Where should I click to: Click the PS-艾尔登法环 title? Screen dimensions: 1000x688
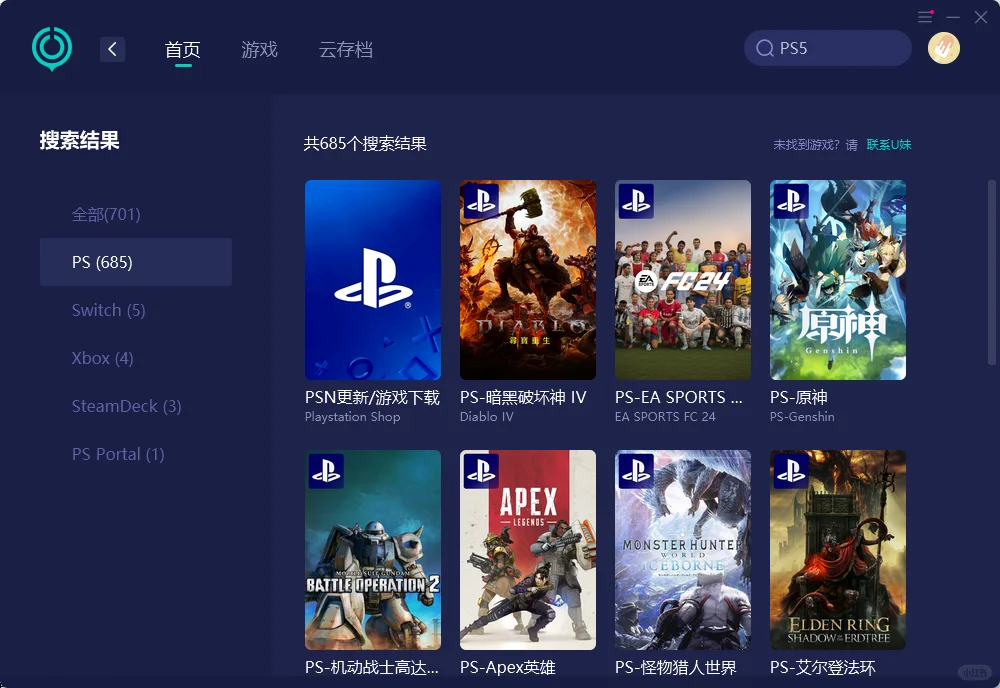[823, 668]
